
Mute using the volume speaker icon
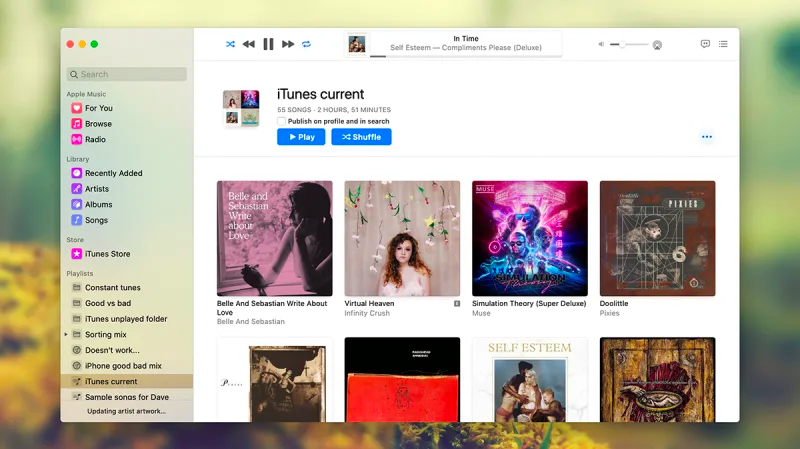(601, 44)
